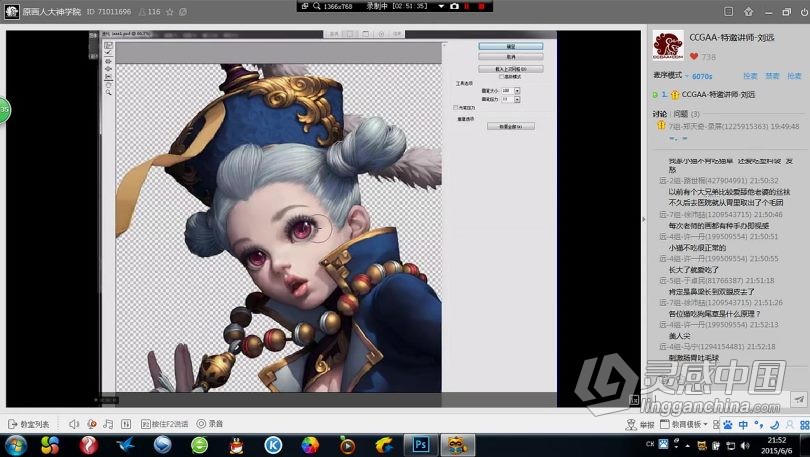The image size is (810, 457).
Task: Click the 禁麦 link in mic queue
Action: click(x=772, y=76)
